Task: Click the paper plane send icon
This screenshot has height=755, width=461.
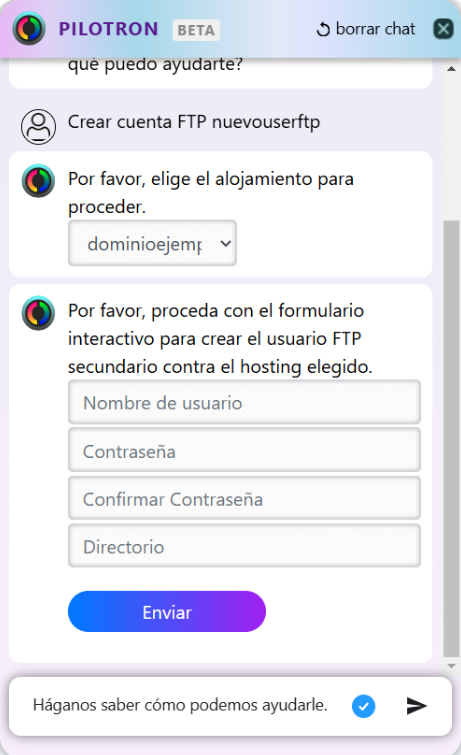Action: coord(416,705)
